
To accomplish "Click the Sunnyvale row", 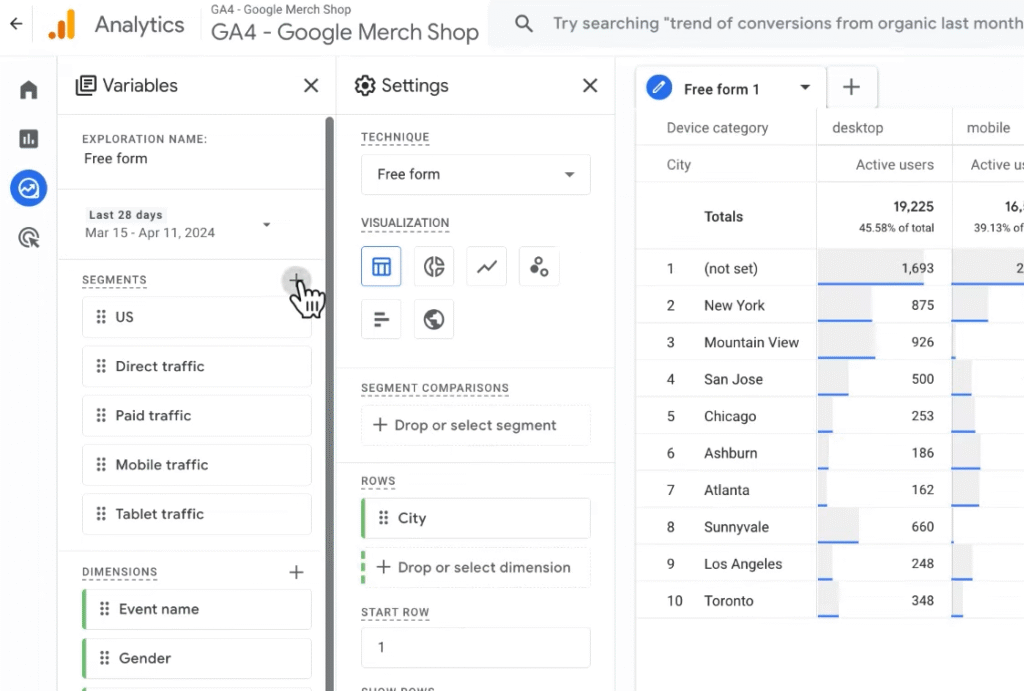I will tap(830, 527).
